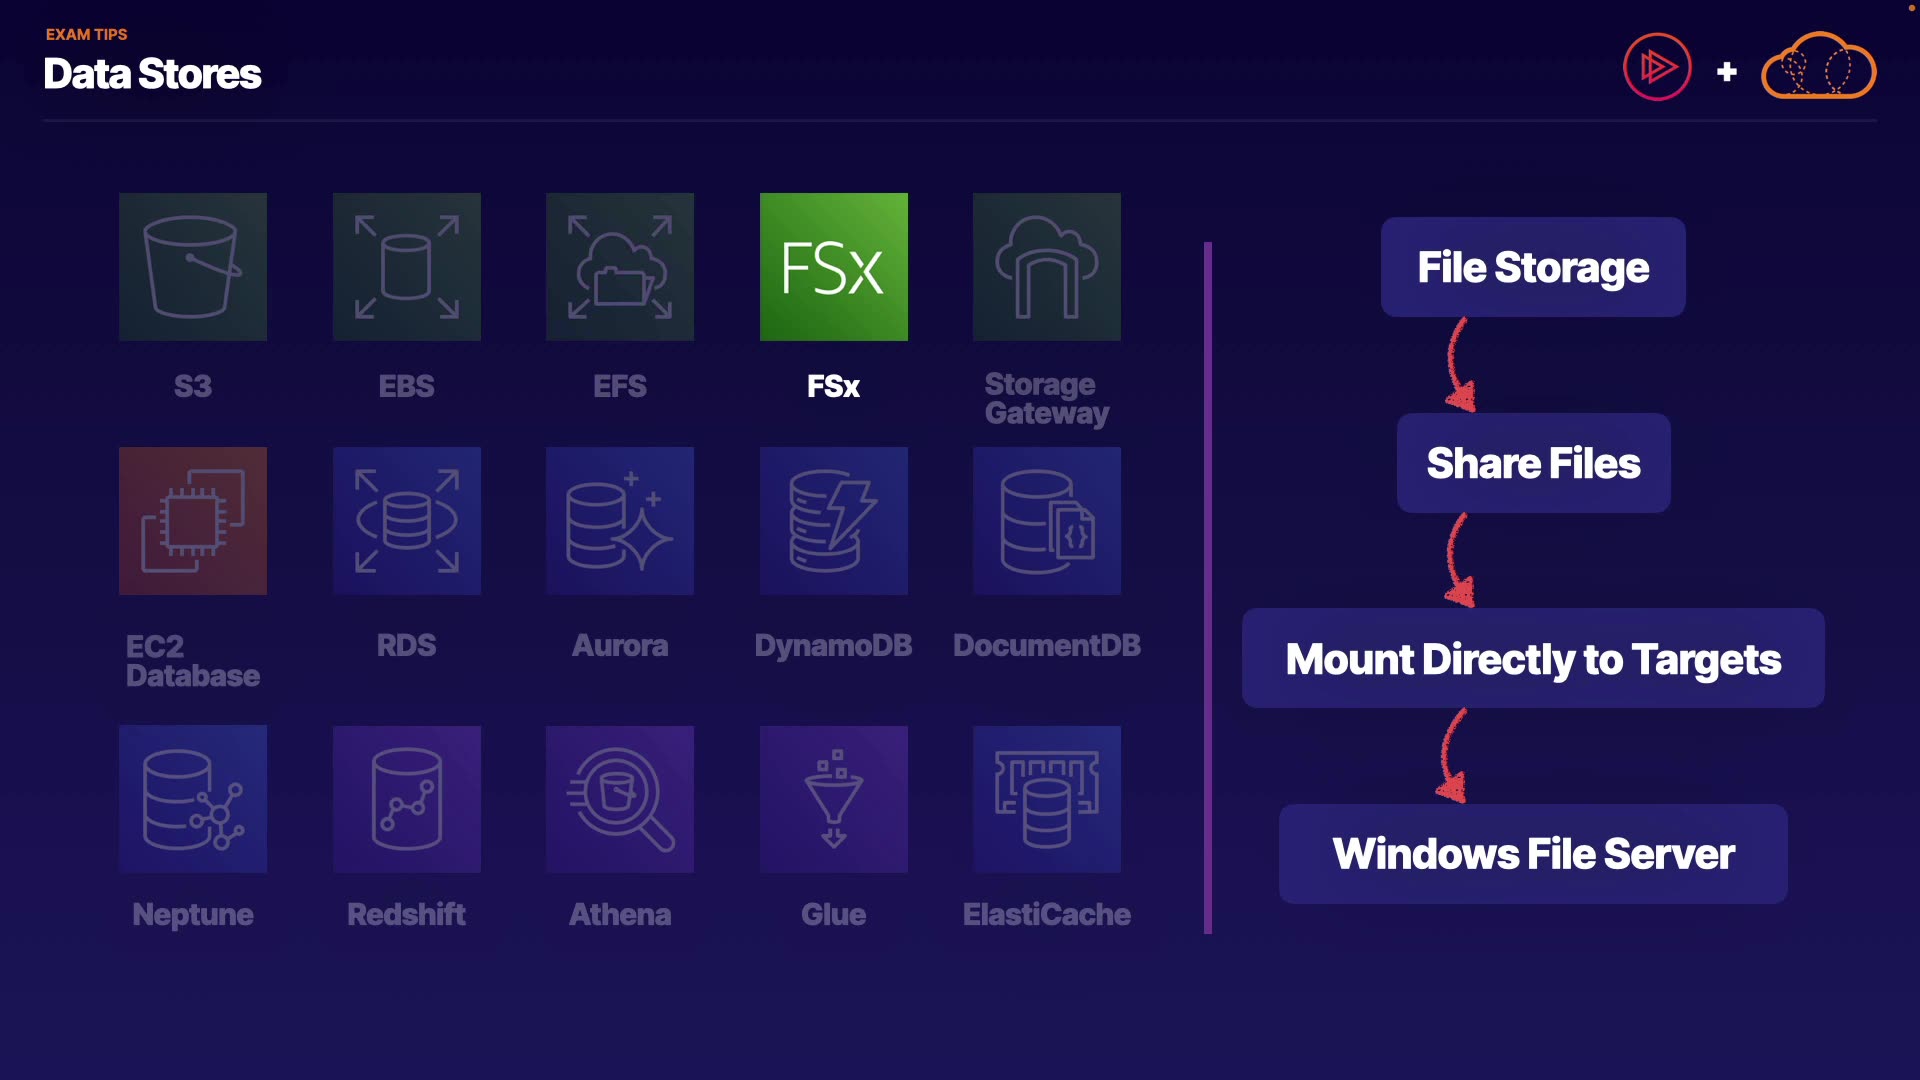Click the EFS file system icon
The width and height of the screenshot is (1920, 1080).
tap(620, 267)
